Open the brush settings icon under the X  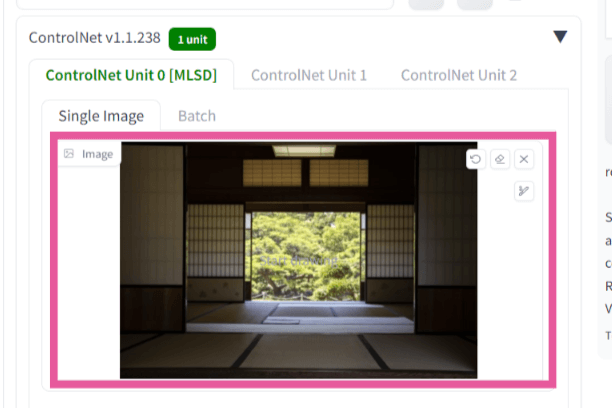pyautogui.click(x=524, y=191)
